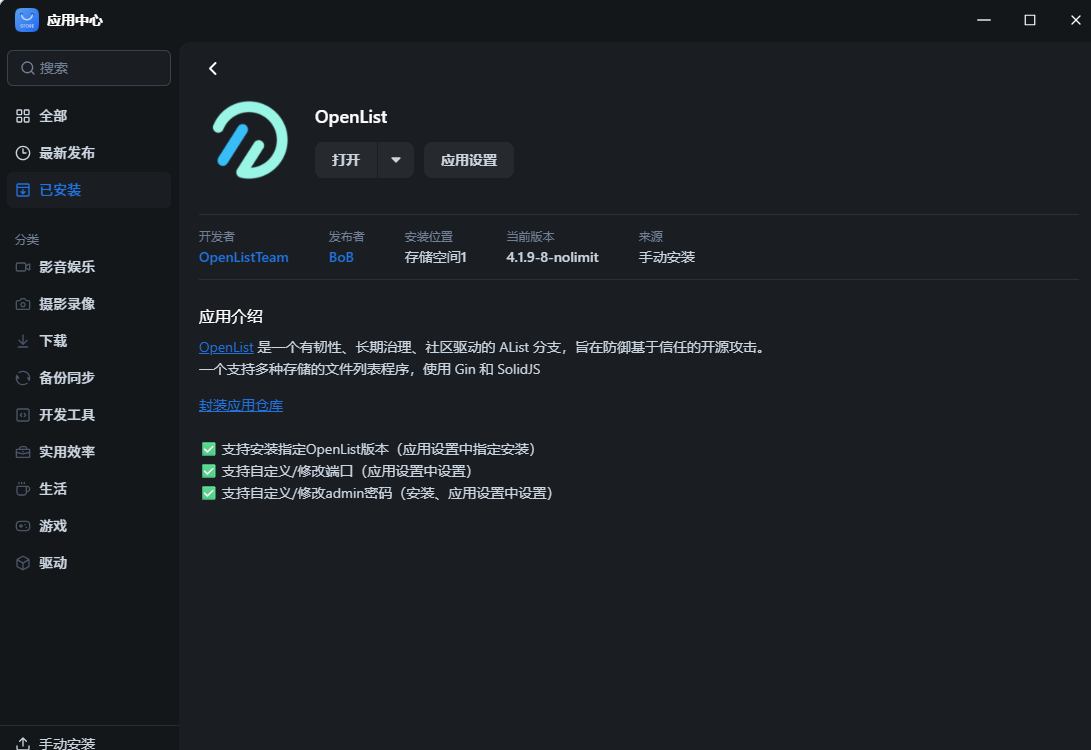Click into the 搜索 search field
This screenshot has width=1091, height=750.
(89, 68)
